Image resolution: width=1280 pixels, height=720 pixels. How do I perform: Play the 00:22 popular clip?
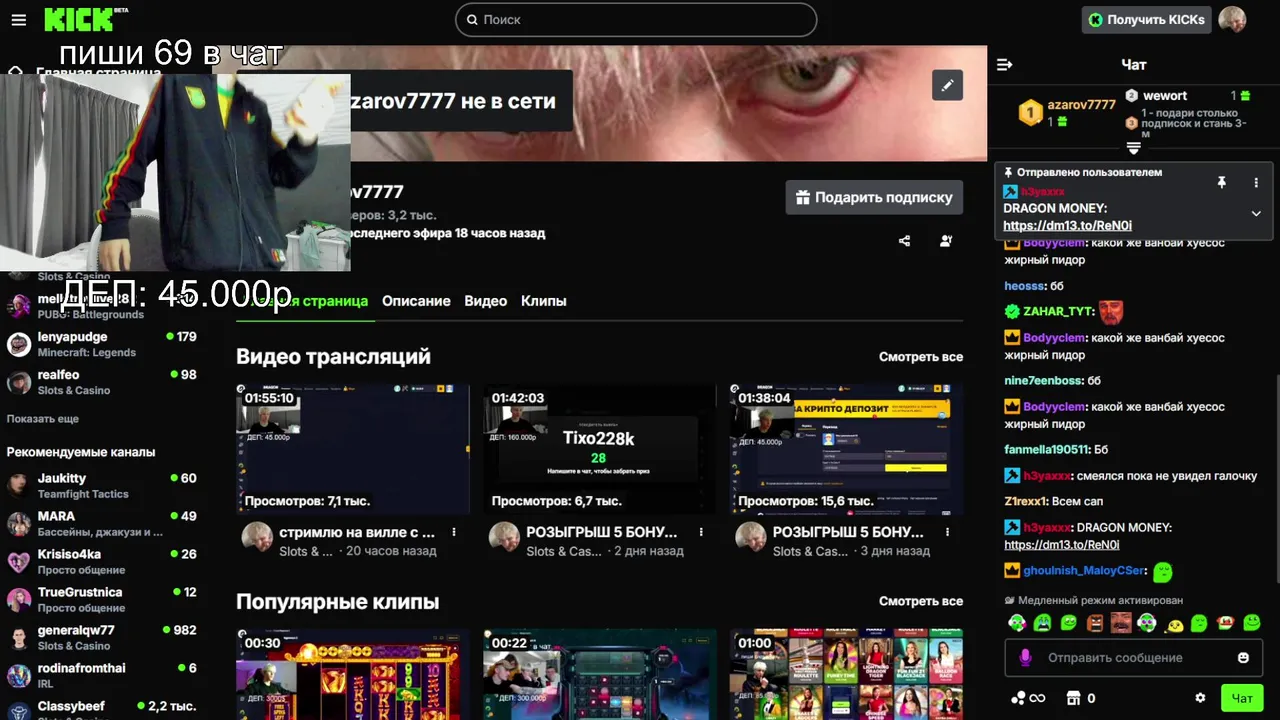coord(600,674)
